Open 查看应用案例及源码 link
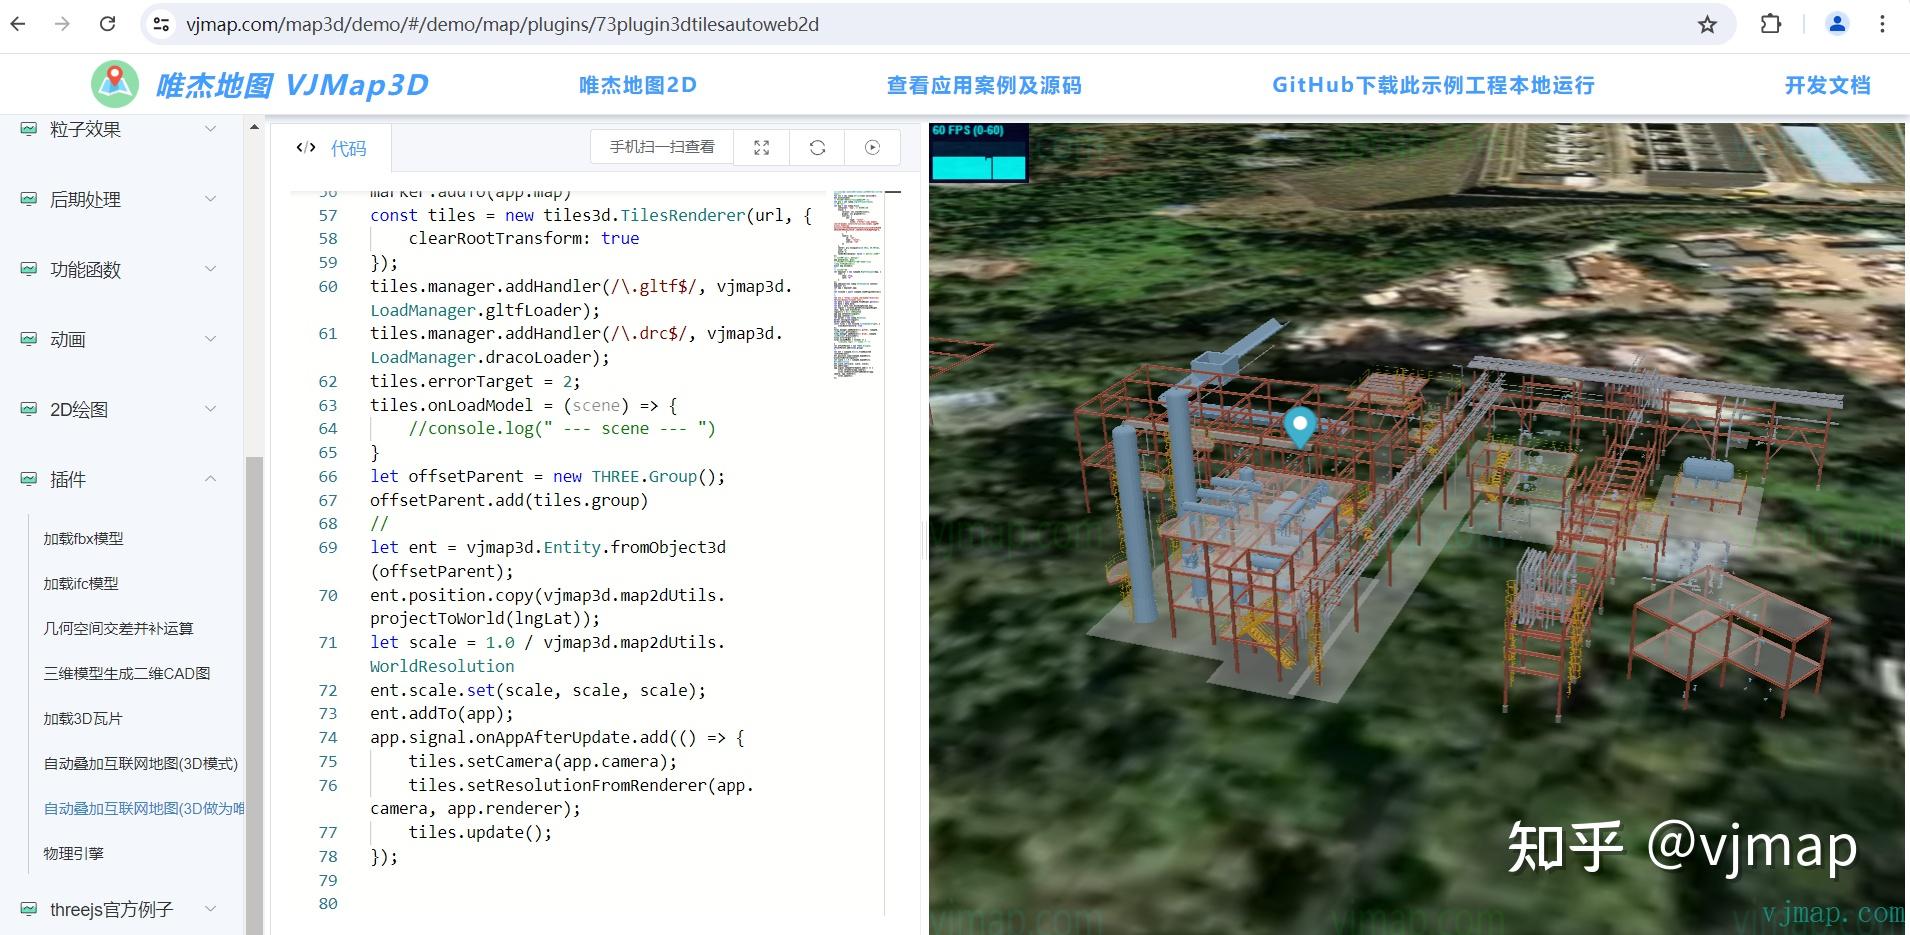 pos(983,84)
